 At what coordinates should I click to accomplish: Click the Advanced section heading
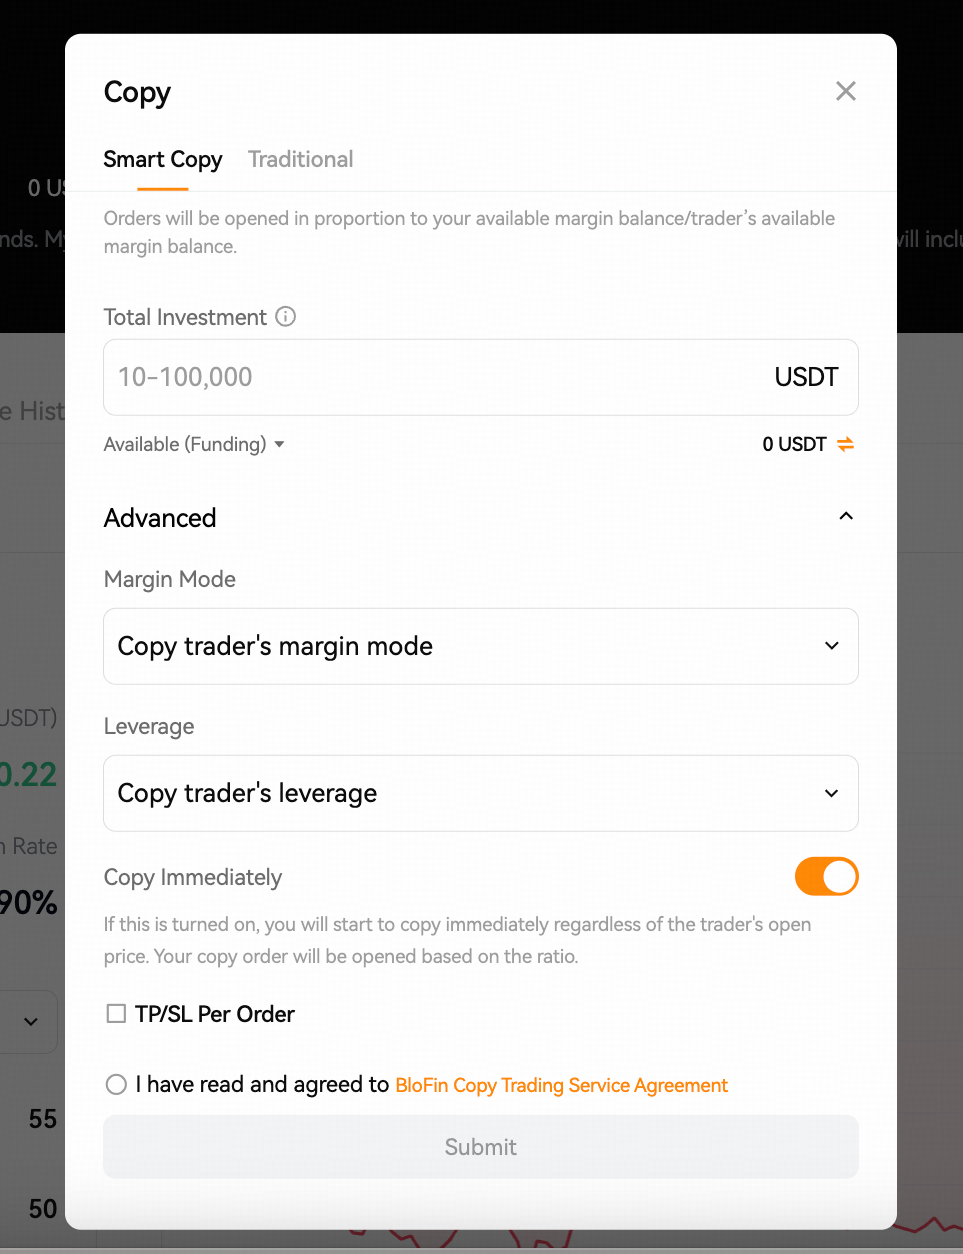tap(160, 518)
